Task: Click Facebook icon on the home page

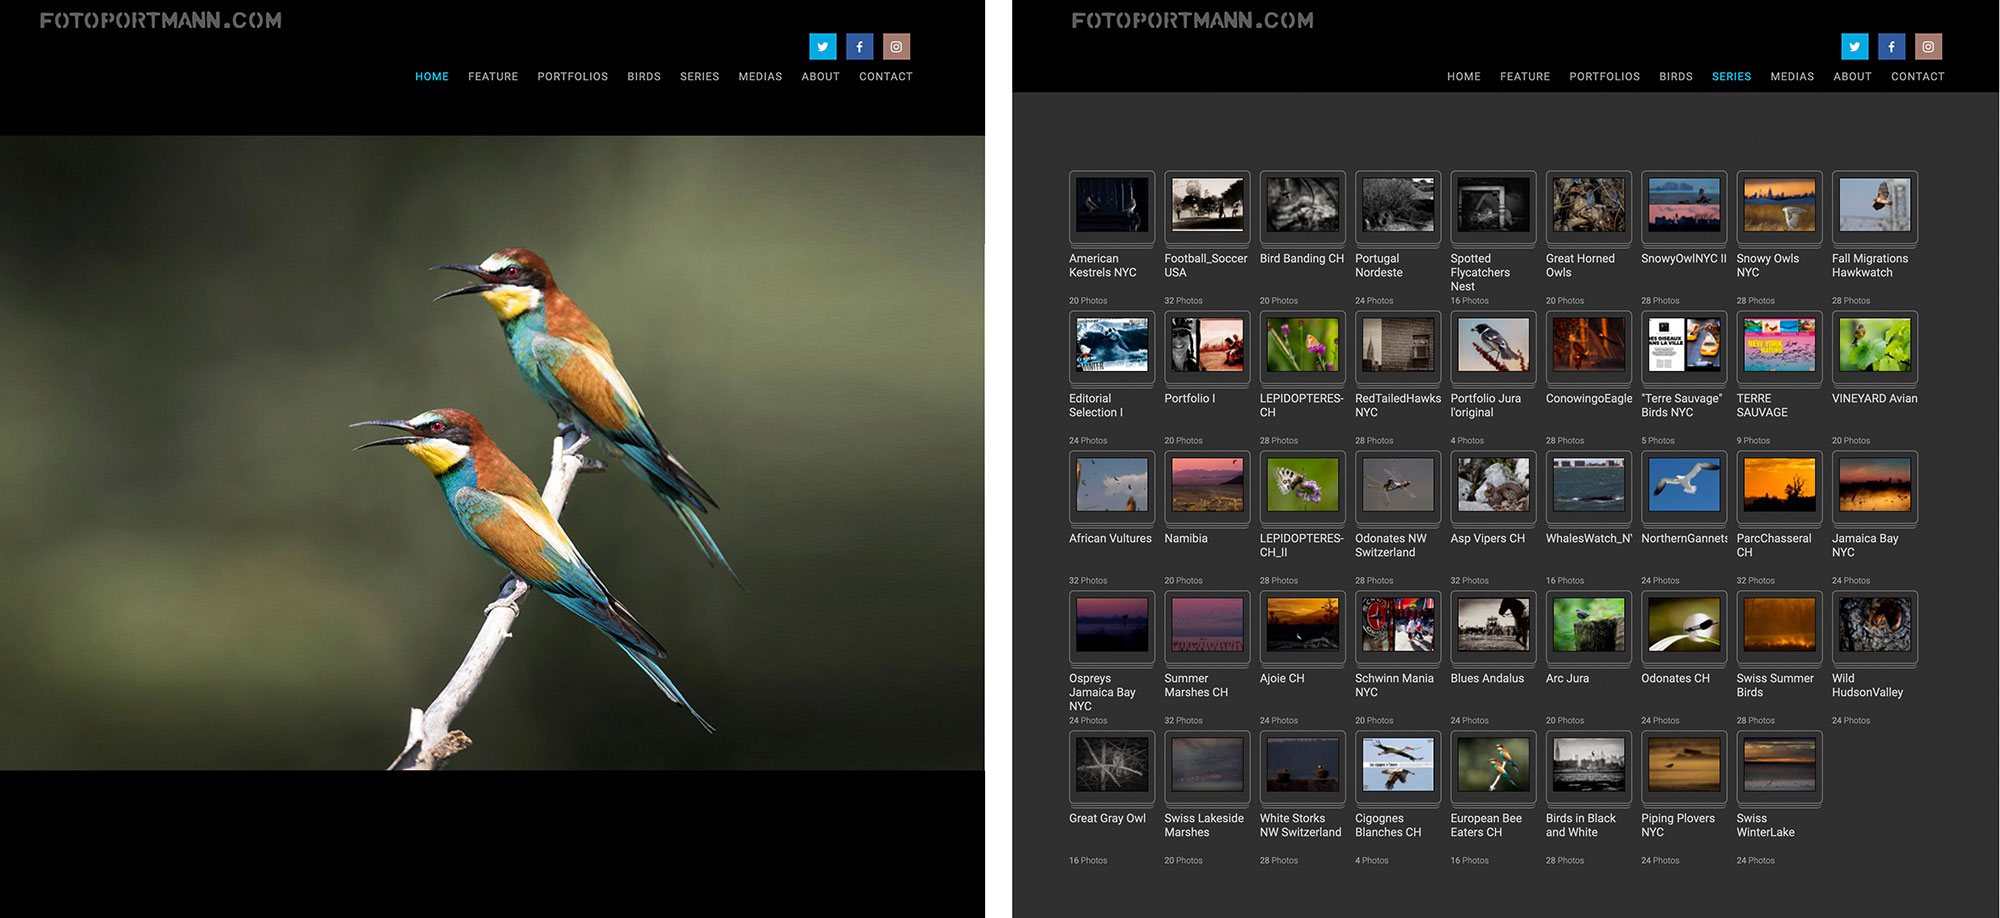Action: (x=859, y=47)
